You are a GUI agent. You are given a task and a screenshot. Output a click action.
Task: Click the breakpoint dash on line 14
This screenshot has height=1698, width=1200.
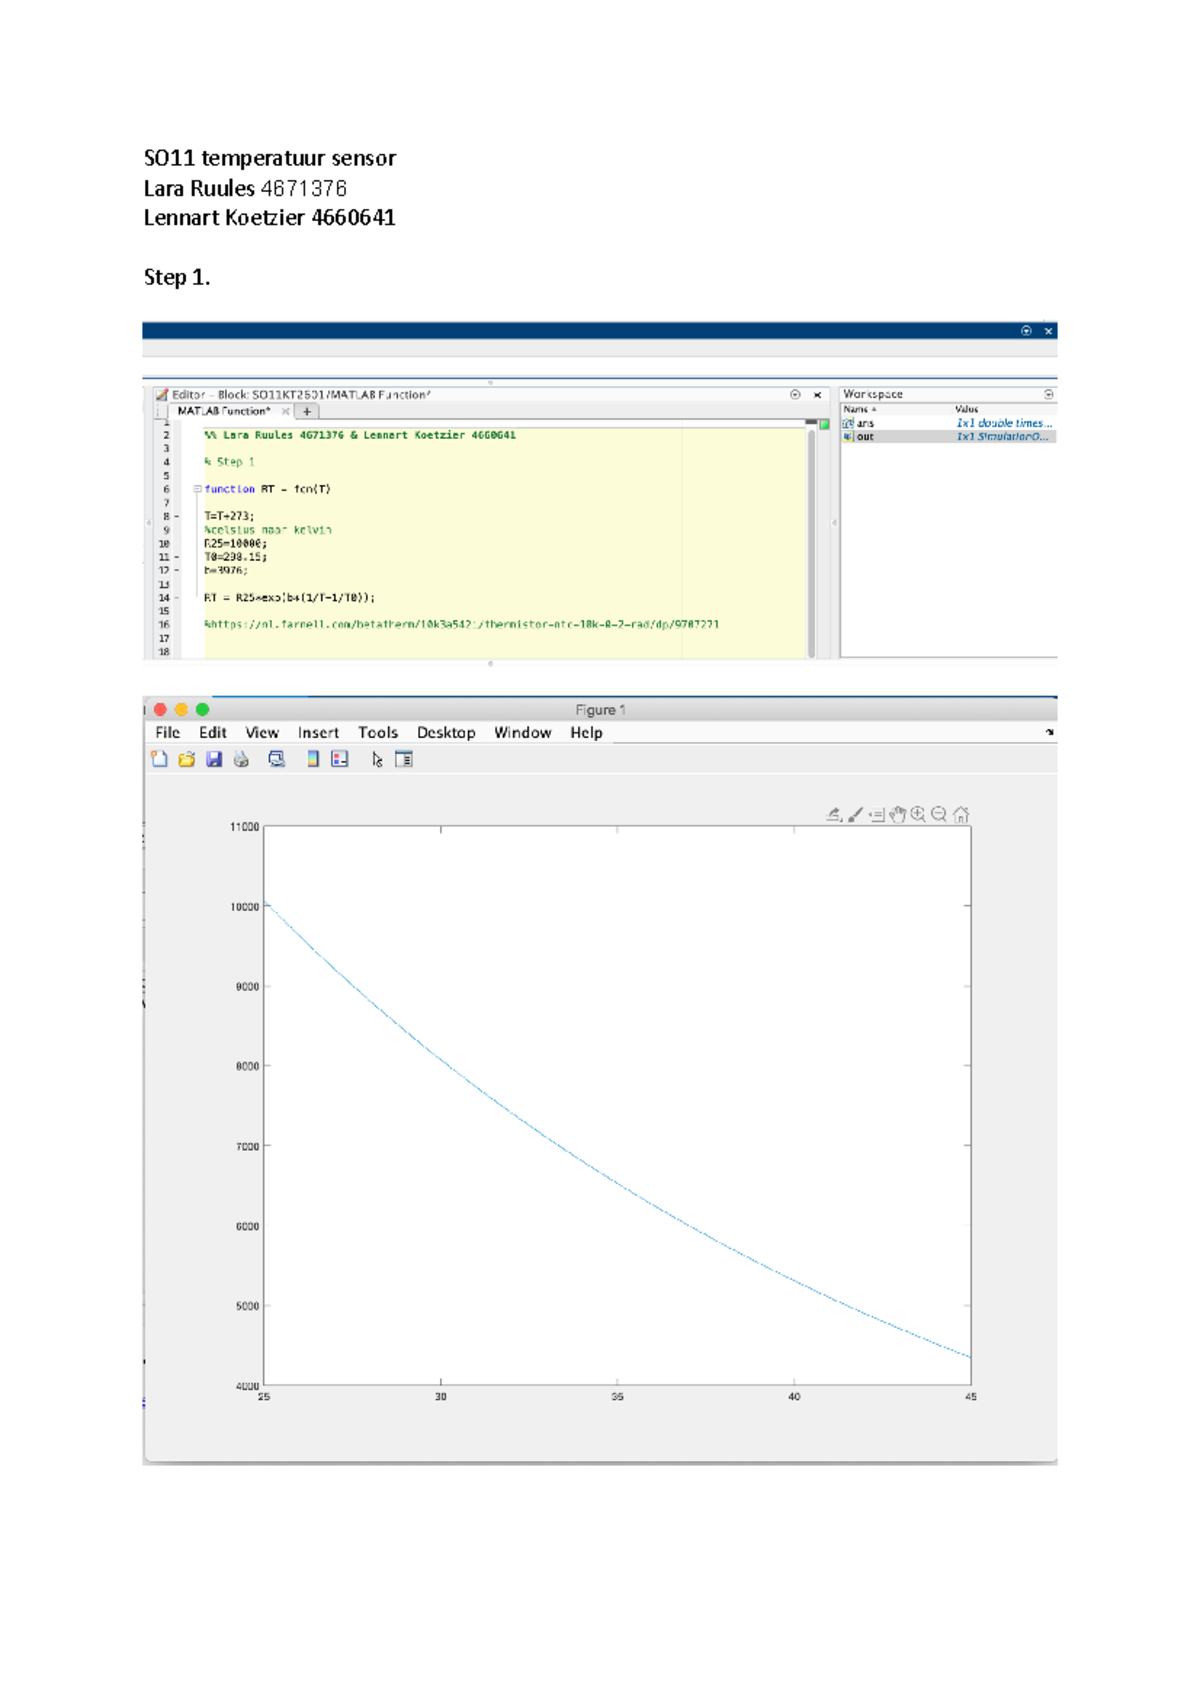(x=177, y=597)
